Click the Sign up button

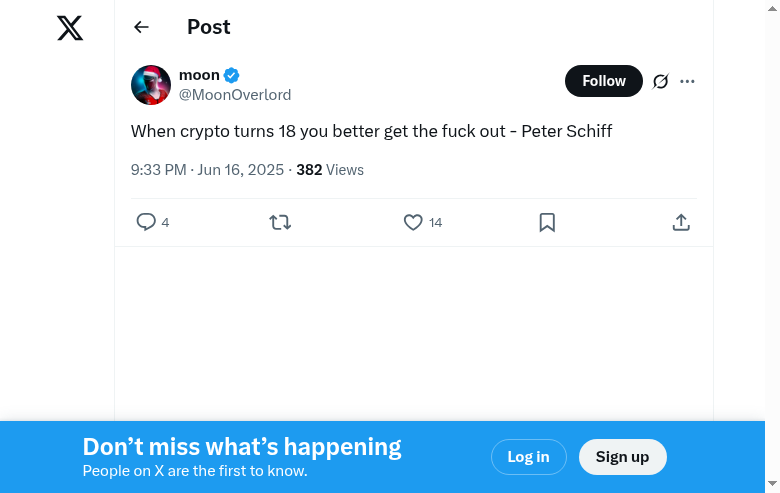[x=622, y=457]
